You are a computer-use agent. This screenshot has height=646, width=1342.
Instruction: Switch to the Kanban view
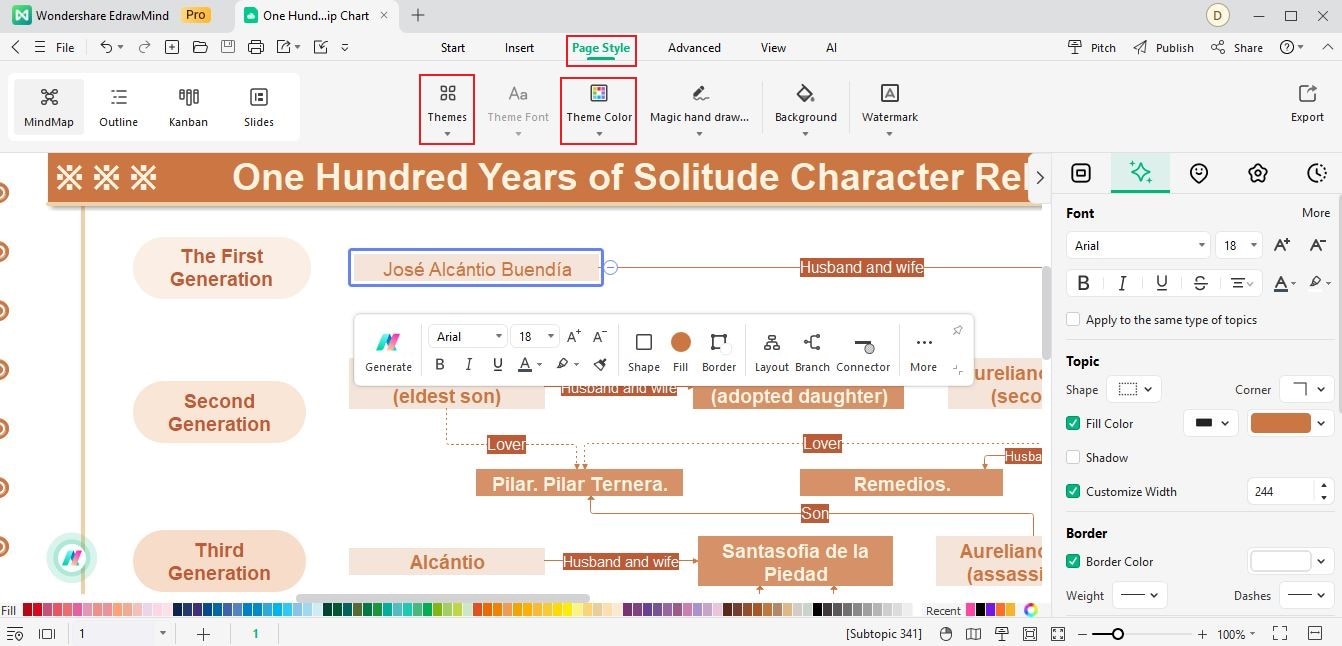click(x=188, y=108)
